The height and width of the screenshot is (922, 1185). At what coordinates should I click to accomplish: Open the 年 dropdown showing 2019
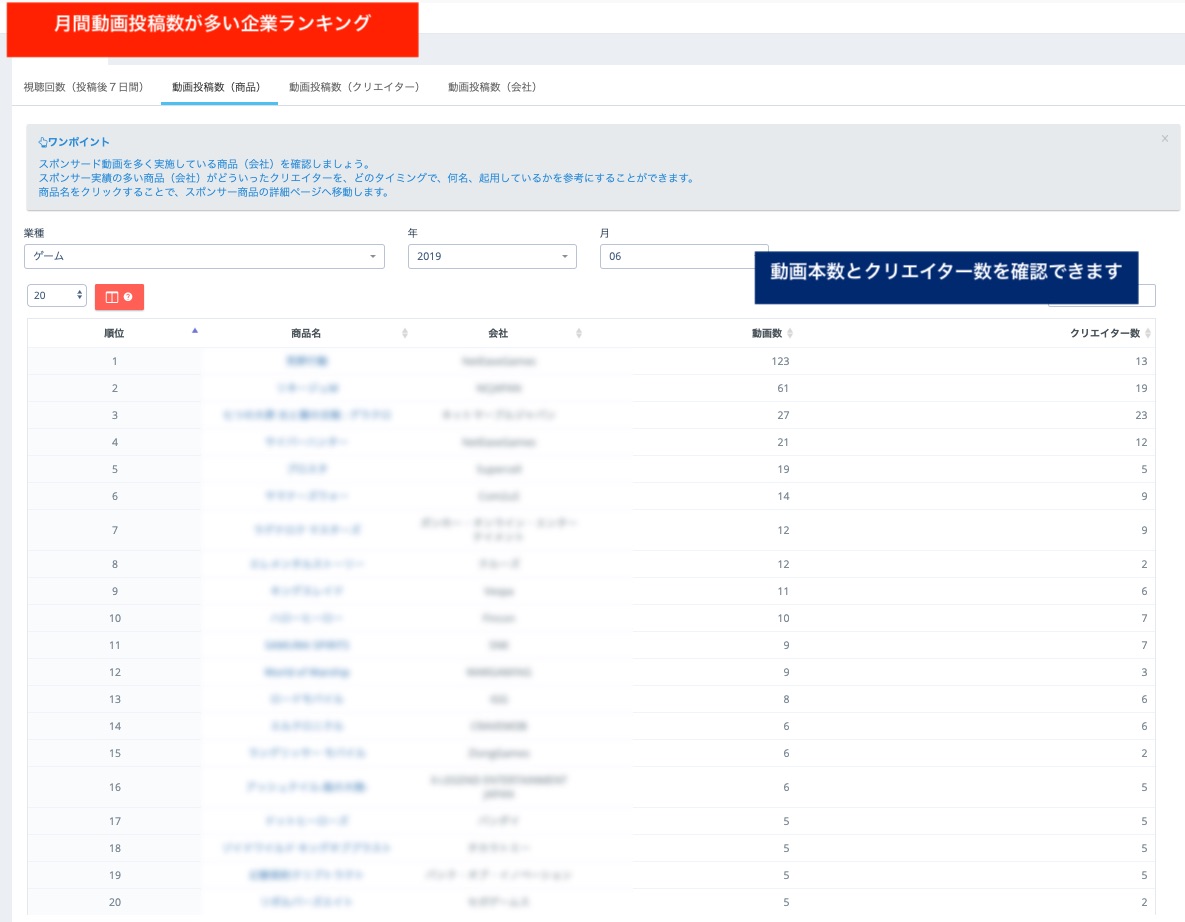pyautogui.click(x=492, y=257)
